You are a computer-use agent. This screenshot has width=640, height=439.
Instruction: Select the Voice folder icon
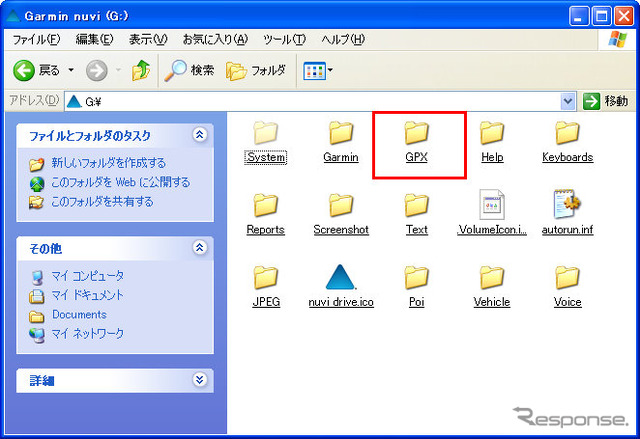pyautogui.click(x=567, y=277)
